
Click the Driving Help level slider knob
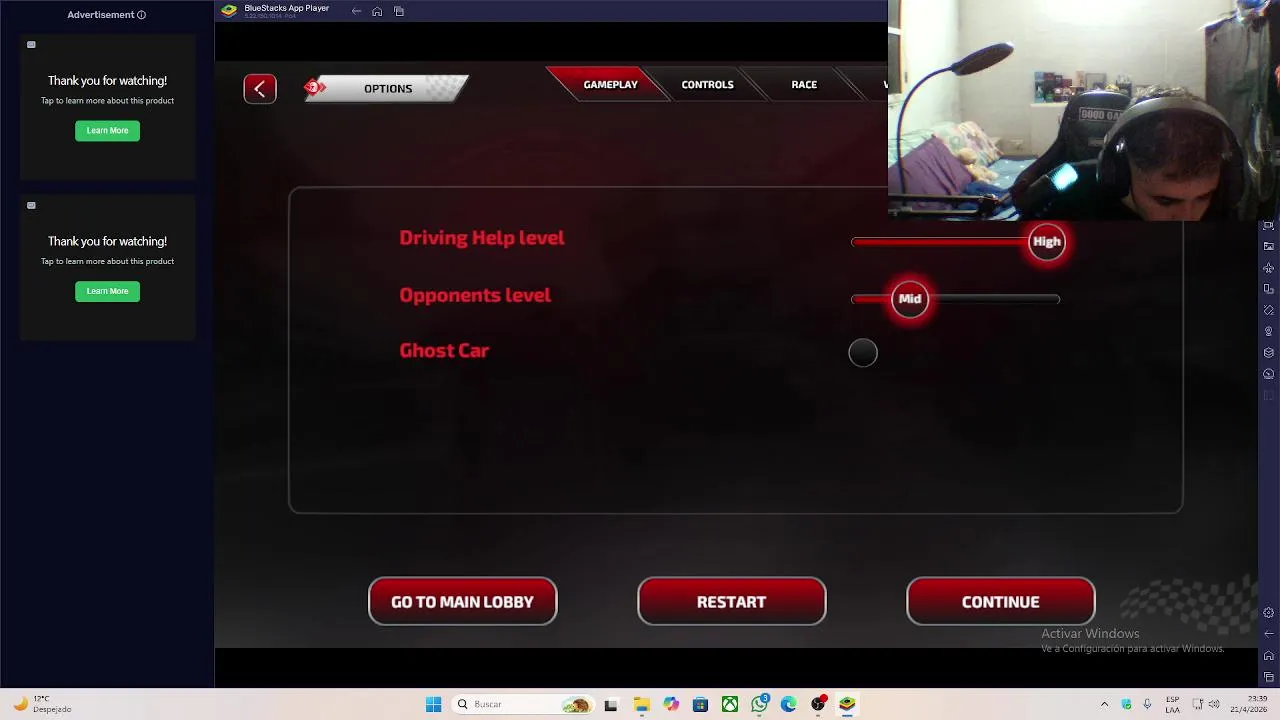coord(1047,241)
